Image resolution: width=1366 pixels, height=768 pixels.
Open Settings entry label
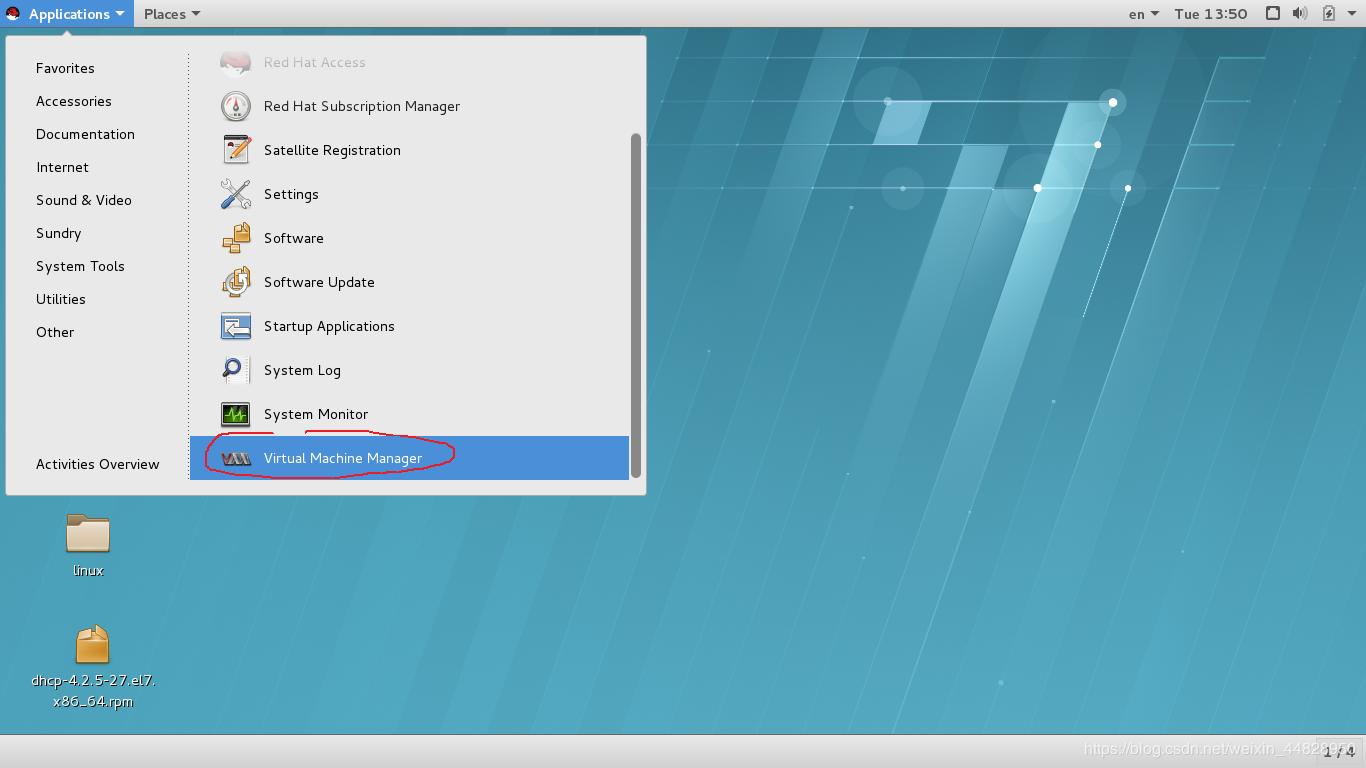click(291, 194)
